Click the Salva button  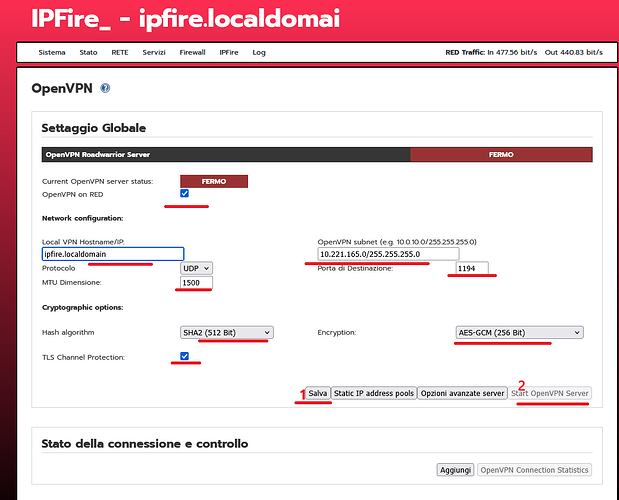click(318, 393)
